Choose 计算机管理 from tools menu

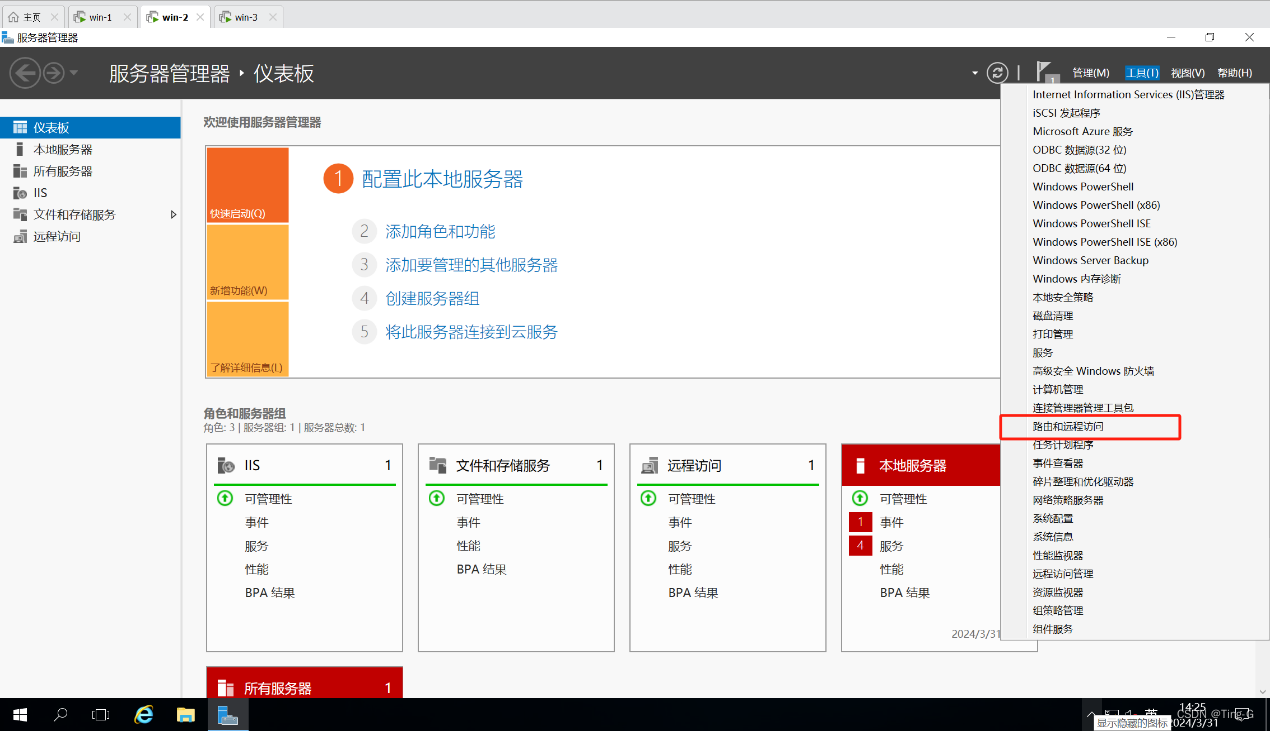point(1058,389)
